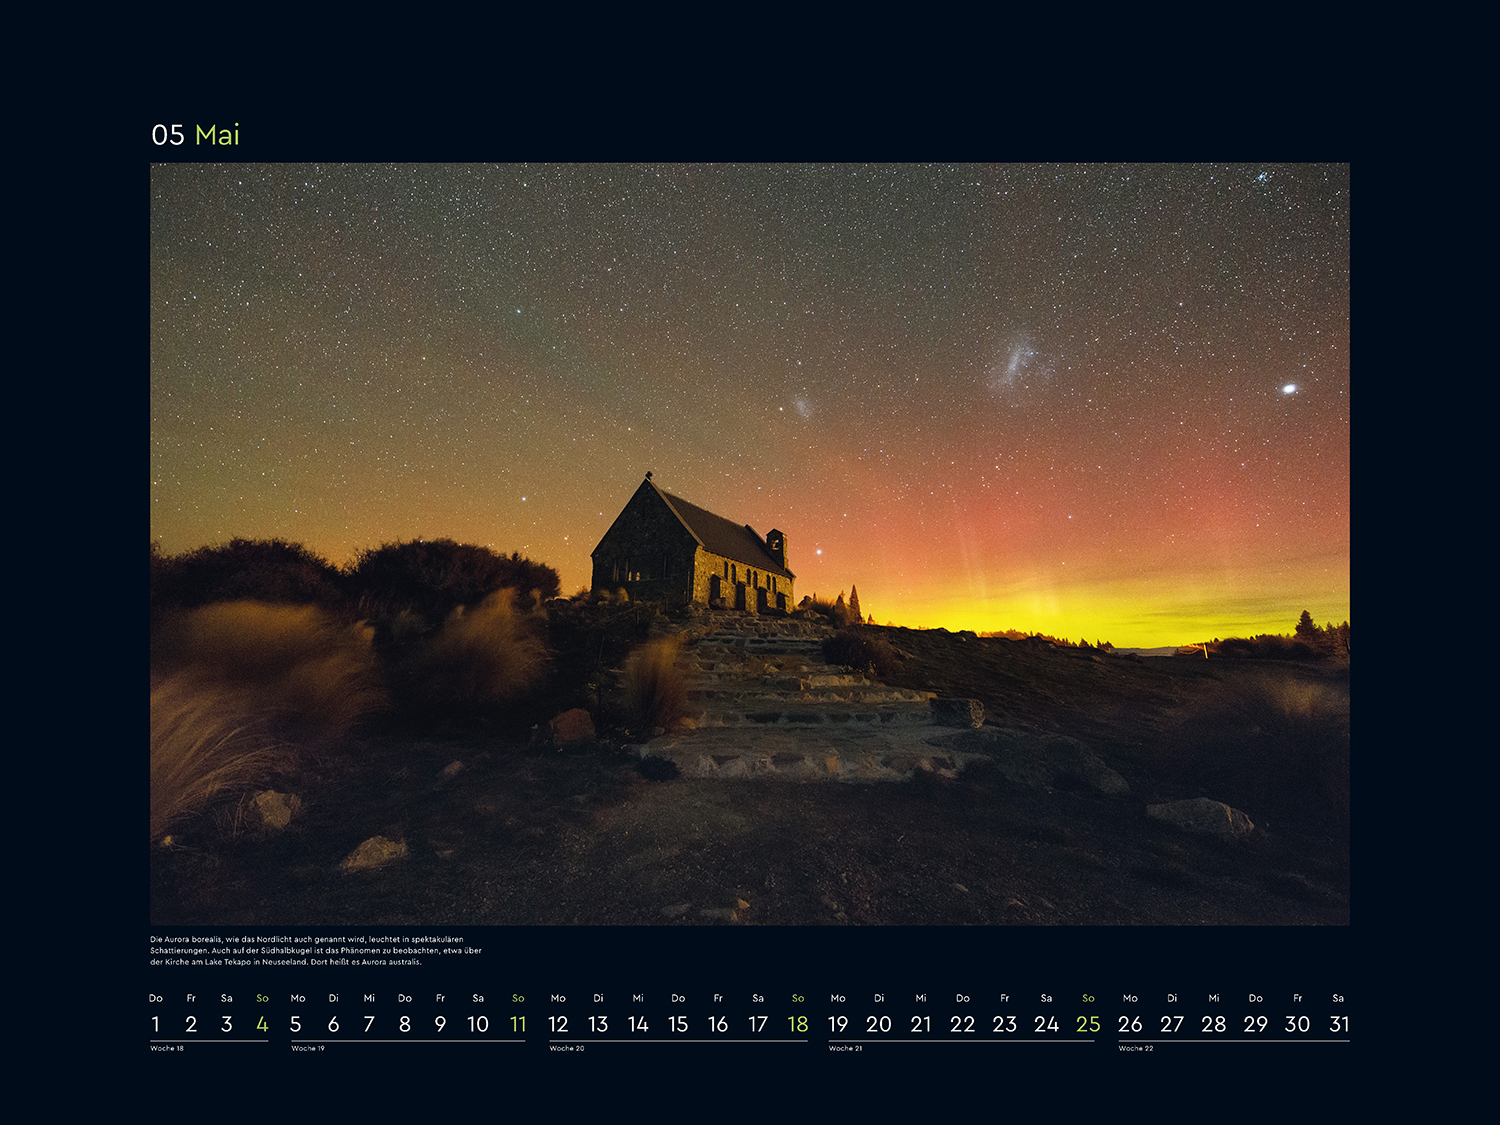This screenshot has height=1125, width=1500.
Task: Select Saturday, May 31
Action: click(1339, 1024)
